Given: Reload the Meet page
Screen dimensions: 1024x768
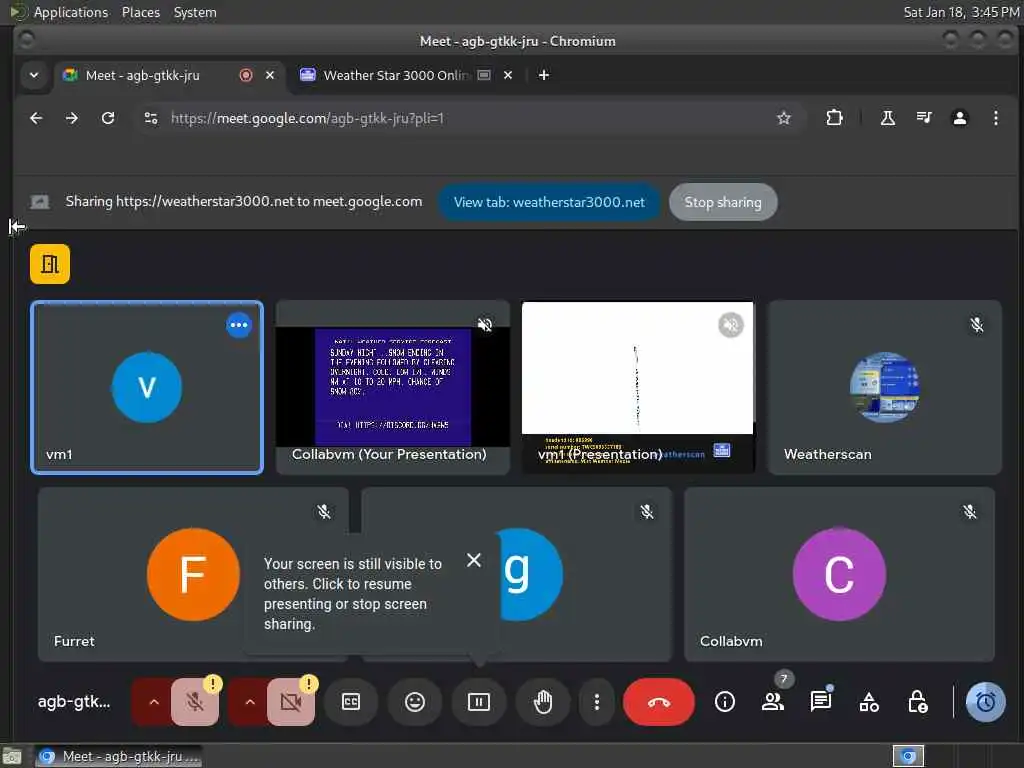Looking at the screenshot, I should tap(108, 118).
